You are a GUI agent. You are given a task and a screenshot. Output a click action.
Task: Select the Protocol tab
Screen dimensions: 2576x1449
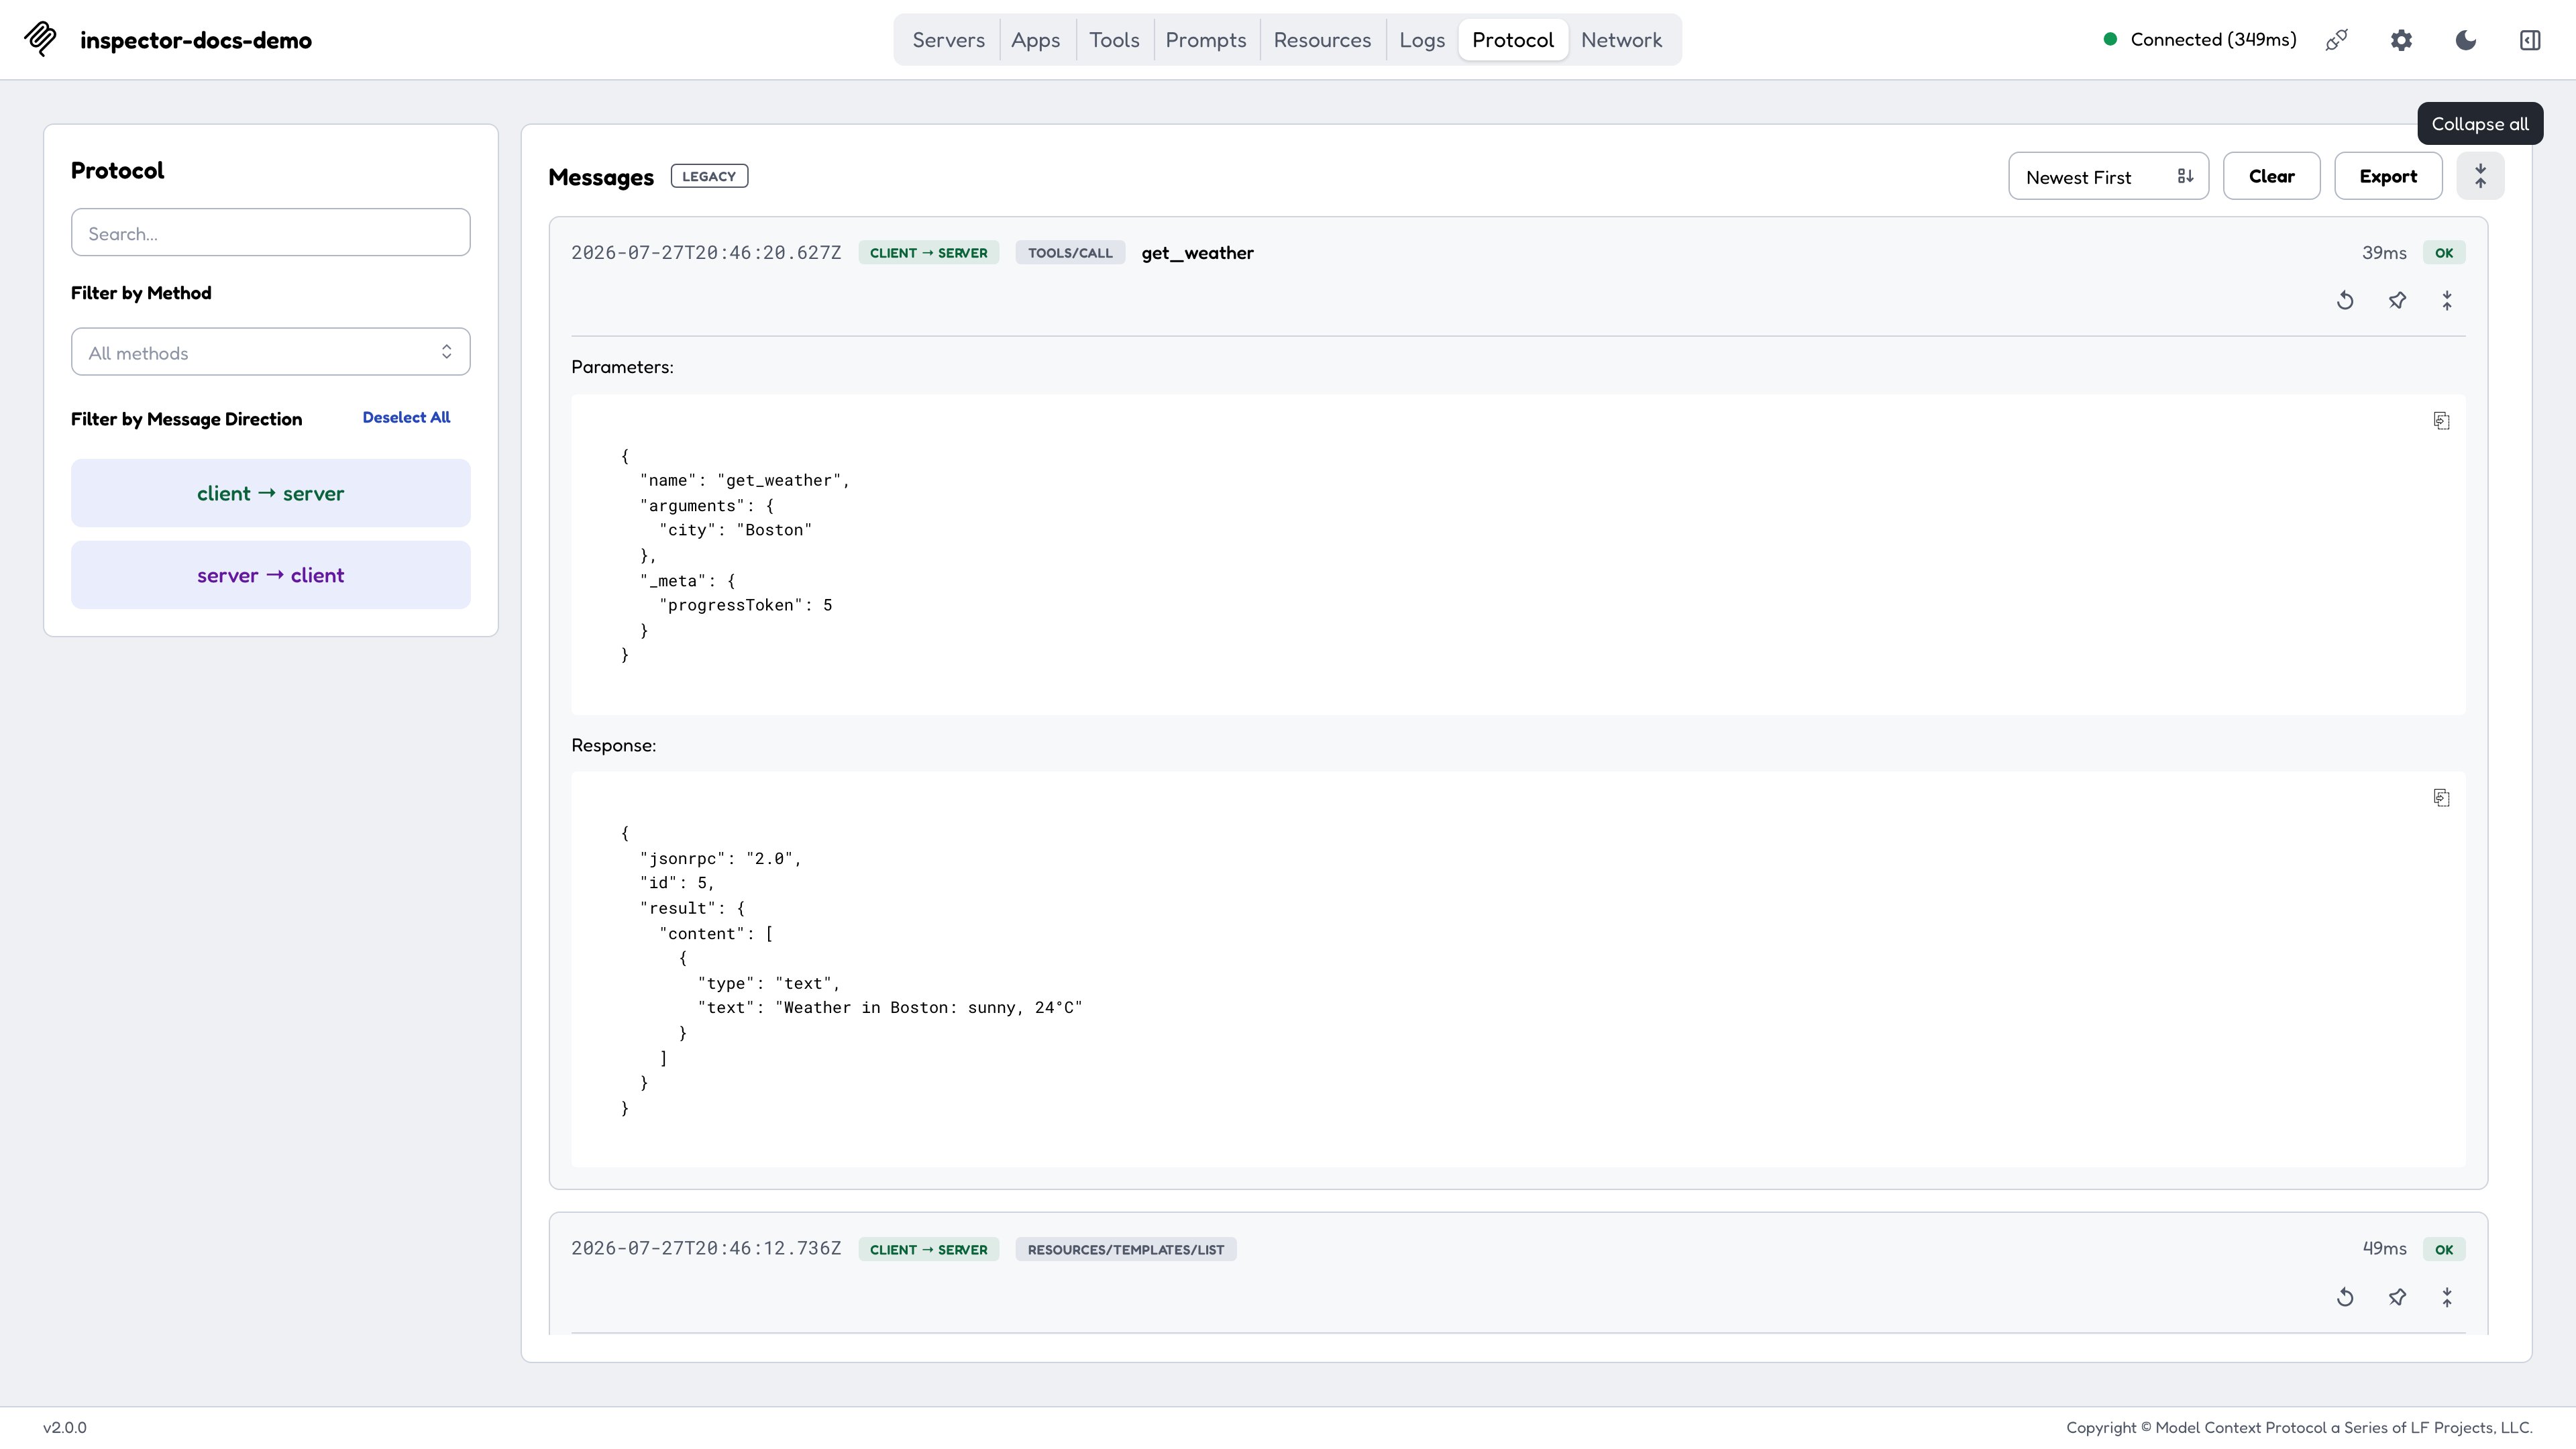(x=1513, y=40)
